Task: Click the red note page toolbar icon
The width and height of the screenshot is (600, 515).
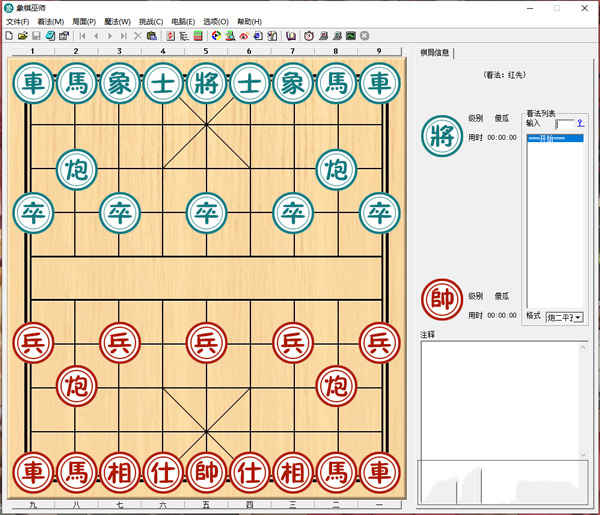Action: [171, 36]
